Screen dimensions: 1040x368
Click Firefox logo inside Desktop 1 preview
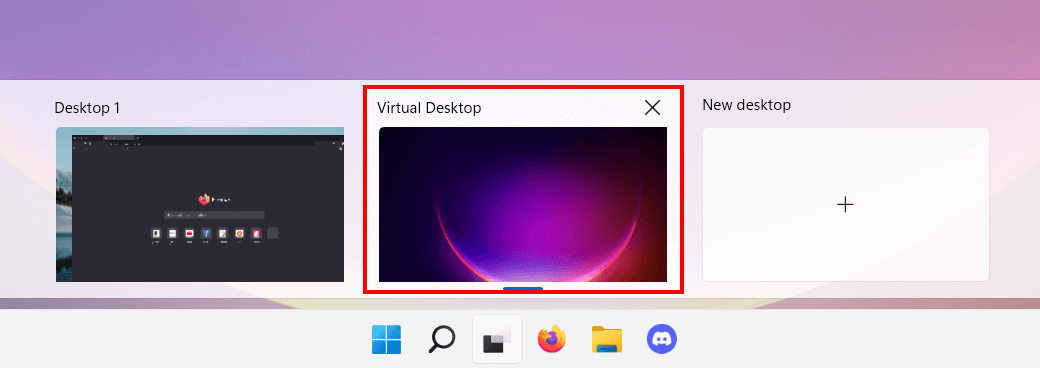[x=204, y=198]
